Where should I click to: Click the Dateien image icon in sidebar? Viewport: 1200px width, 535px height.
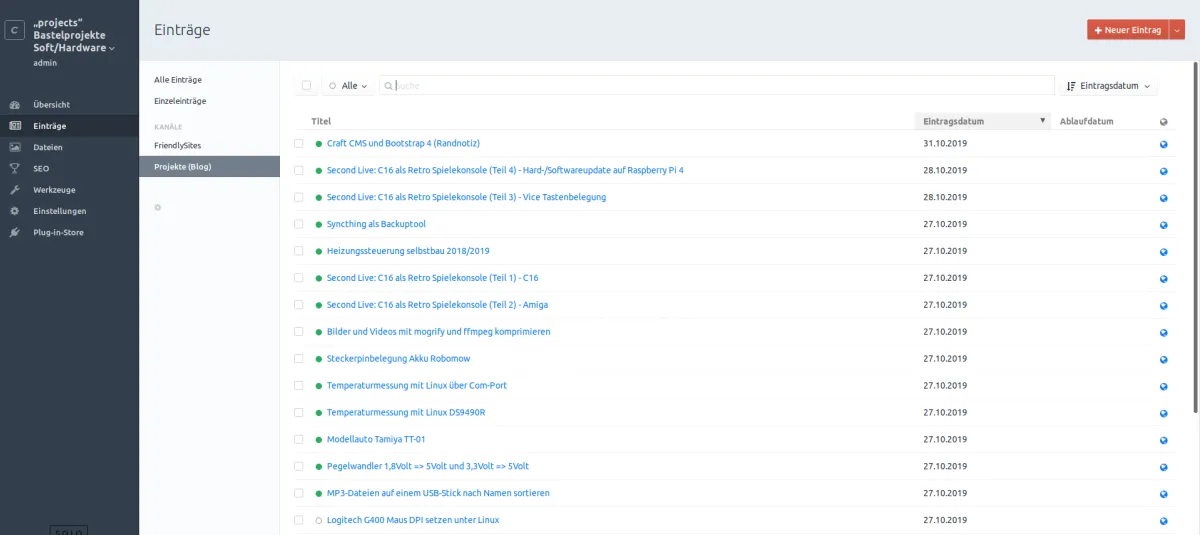click(15, 147)
